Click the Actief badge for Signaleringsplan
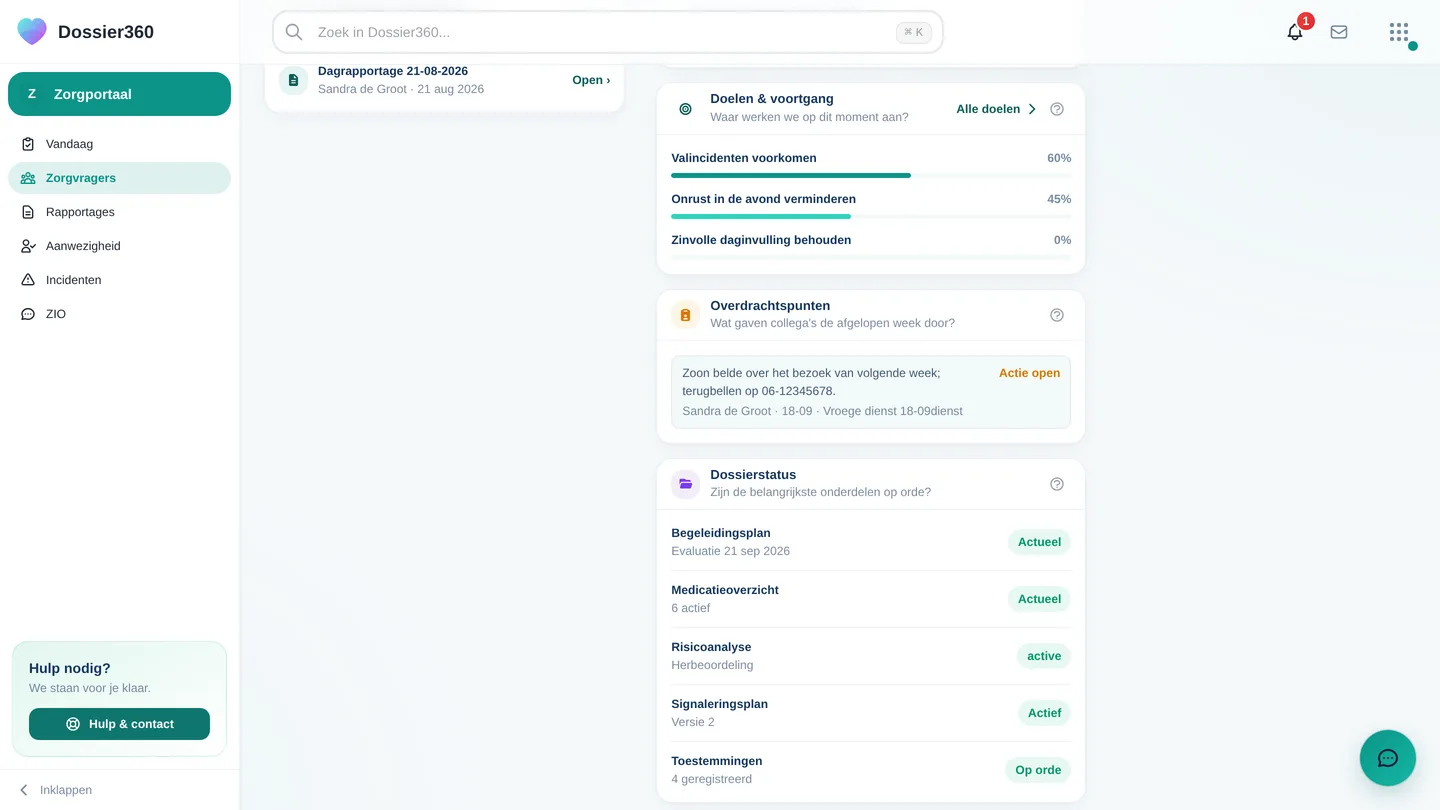The width and height of the screenshot is (1440, 810). point(1044,713)
